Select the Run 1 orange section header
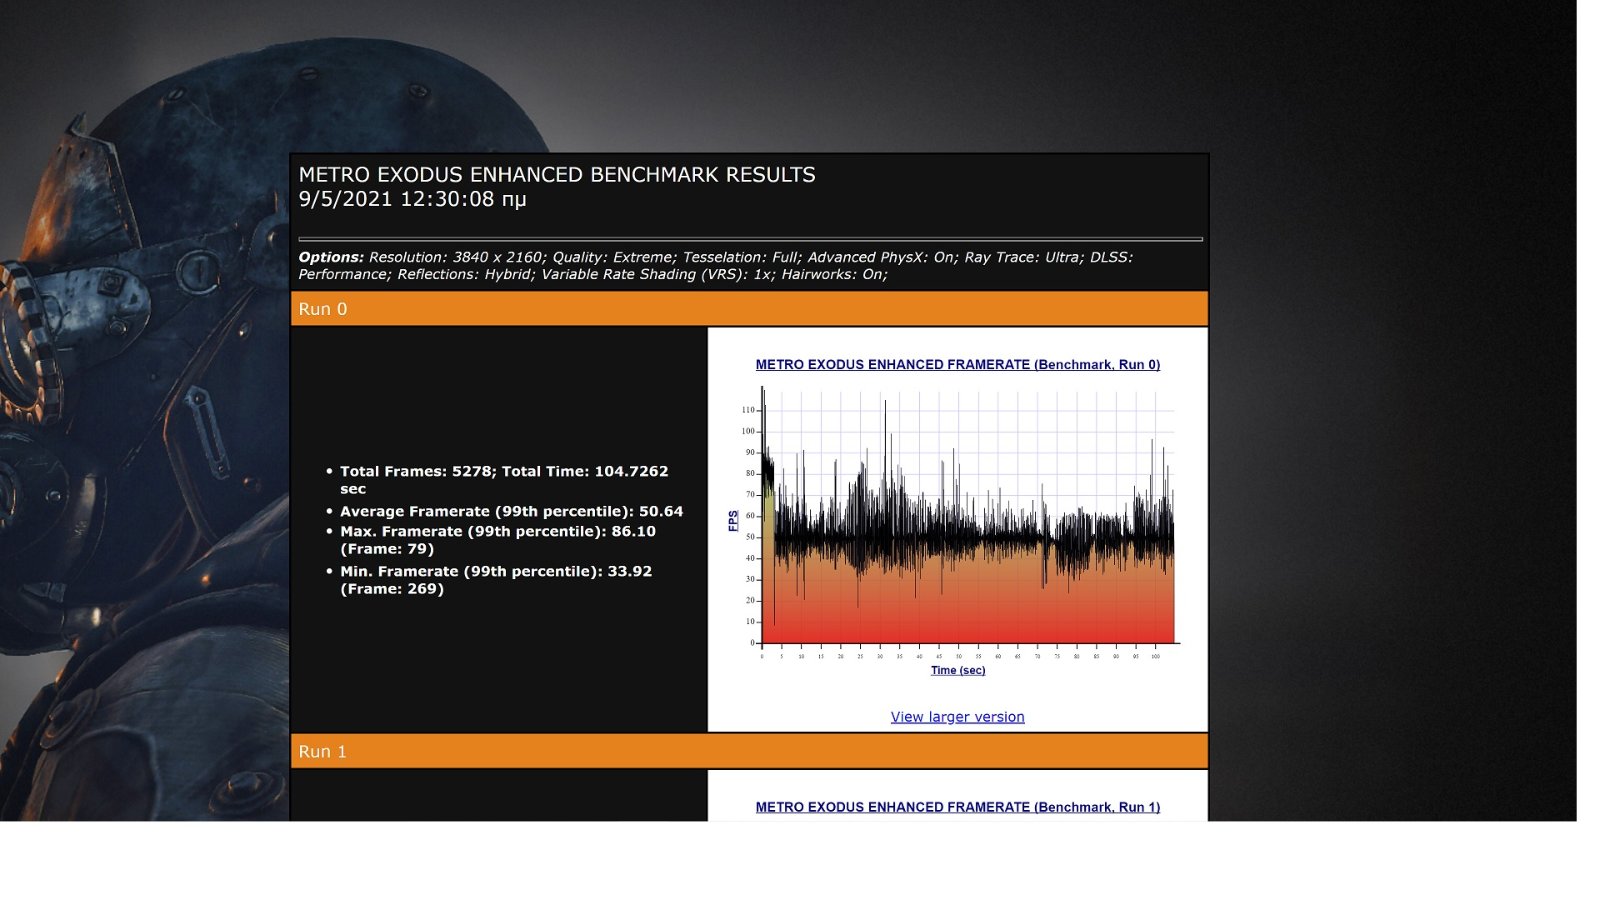 (x=749, y=751)
